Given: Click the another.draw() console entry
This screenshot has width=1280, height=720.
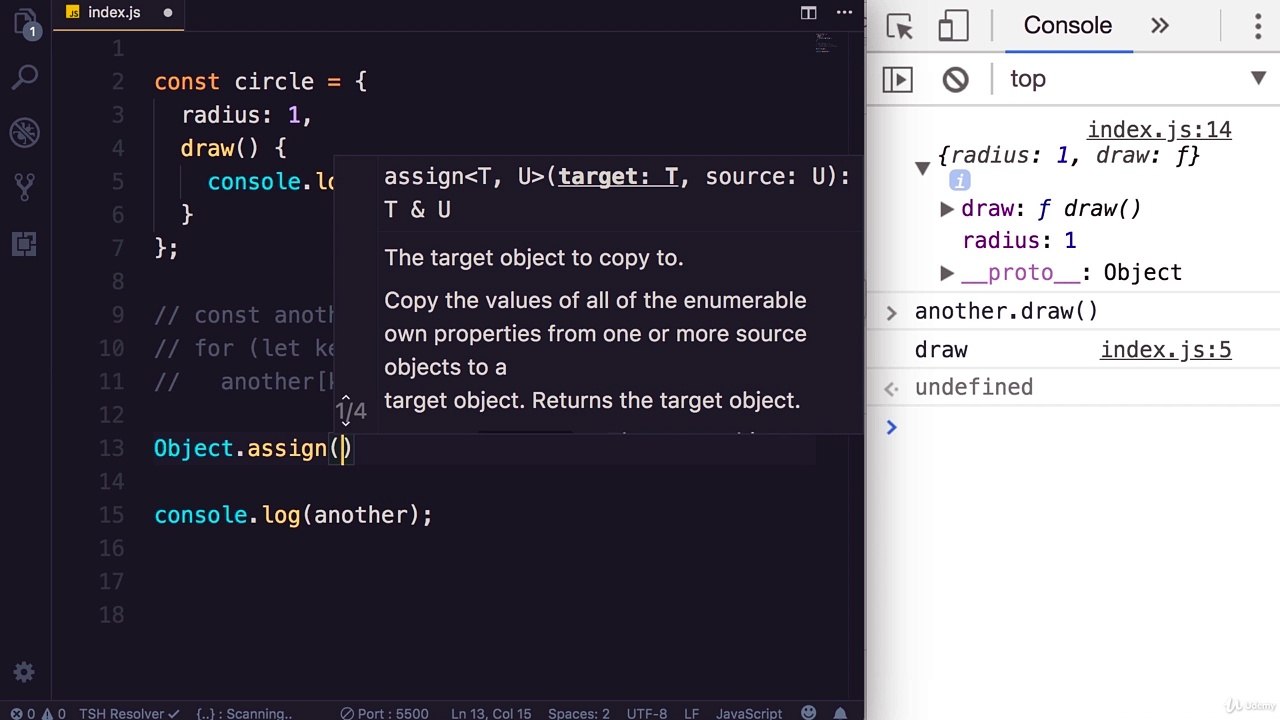Looking at the screenshot, I should tap(1006, 311).
